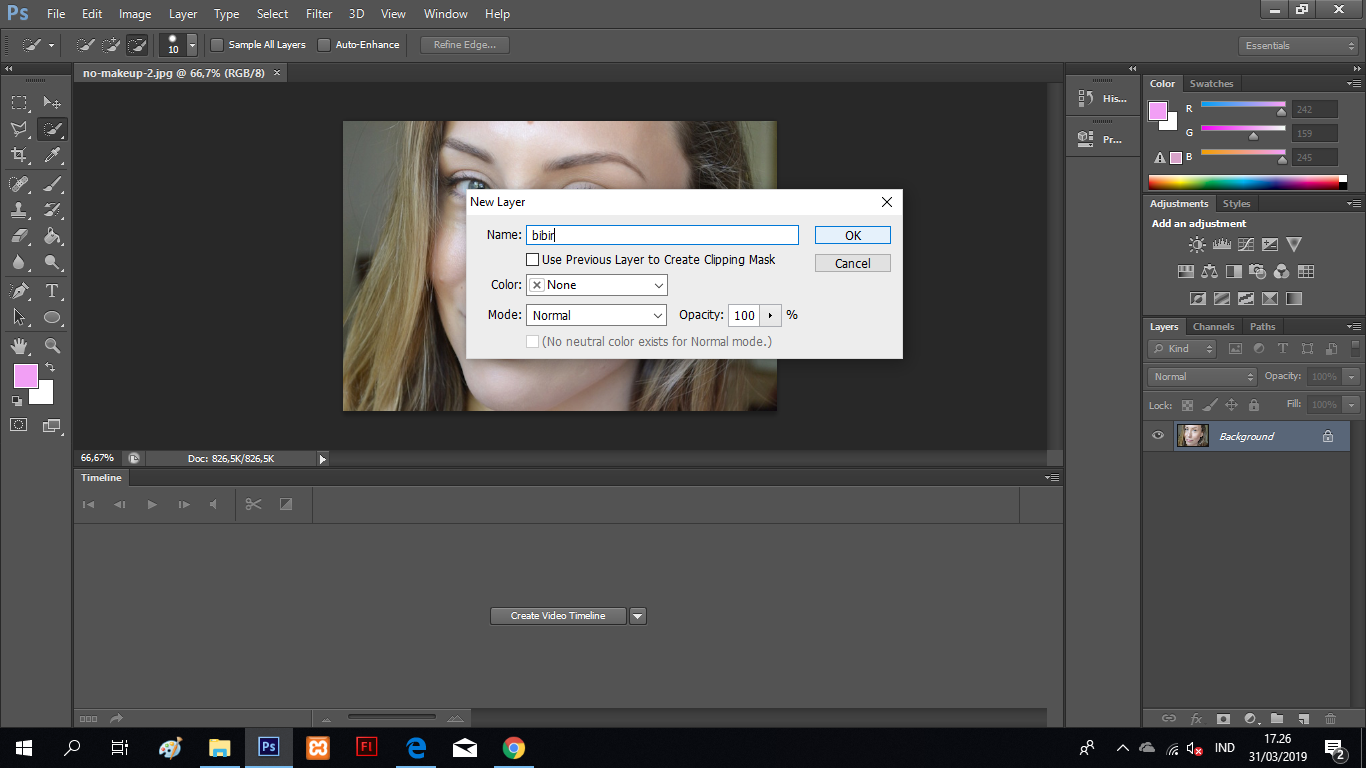Image resolution: width=1366 pixels, height=768 pixels.
Task: Select the Spot Healing Brush tool
Action: tap(19, 183)
